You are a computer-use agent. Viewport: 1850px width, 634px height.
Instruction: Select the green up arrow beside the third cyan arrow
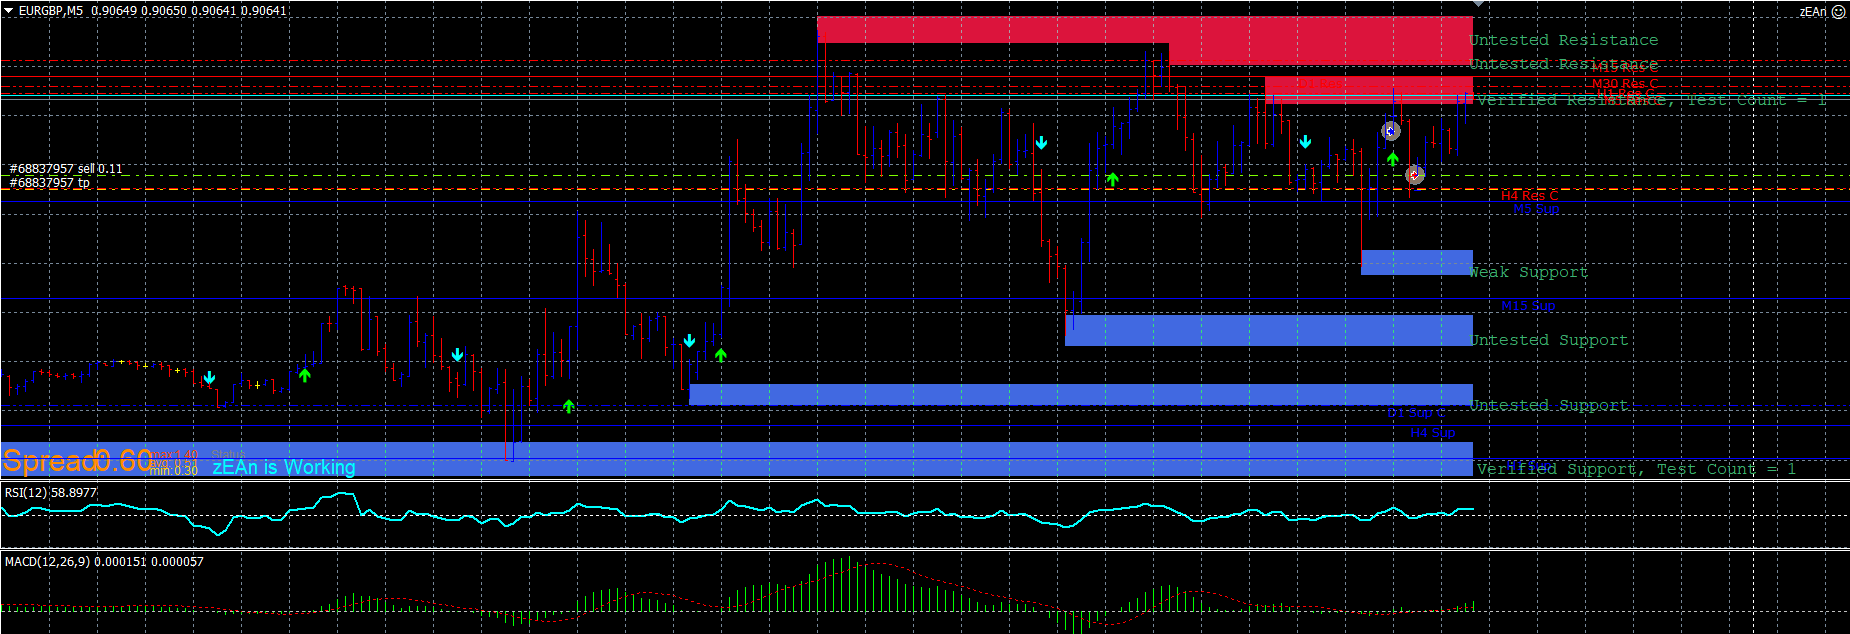[x=721, y=355]
